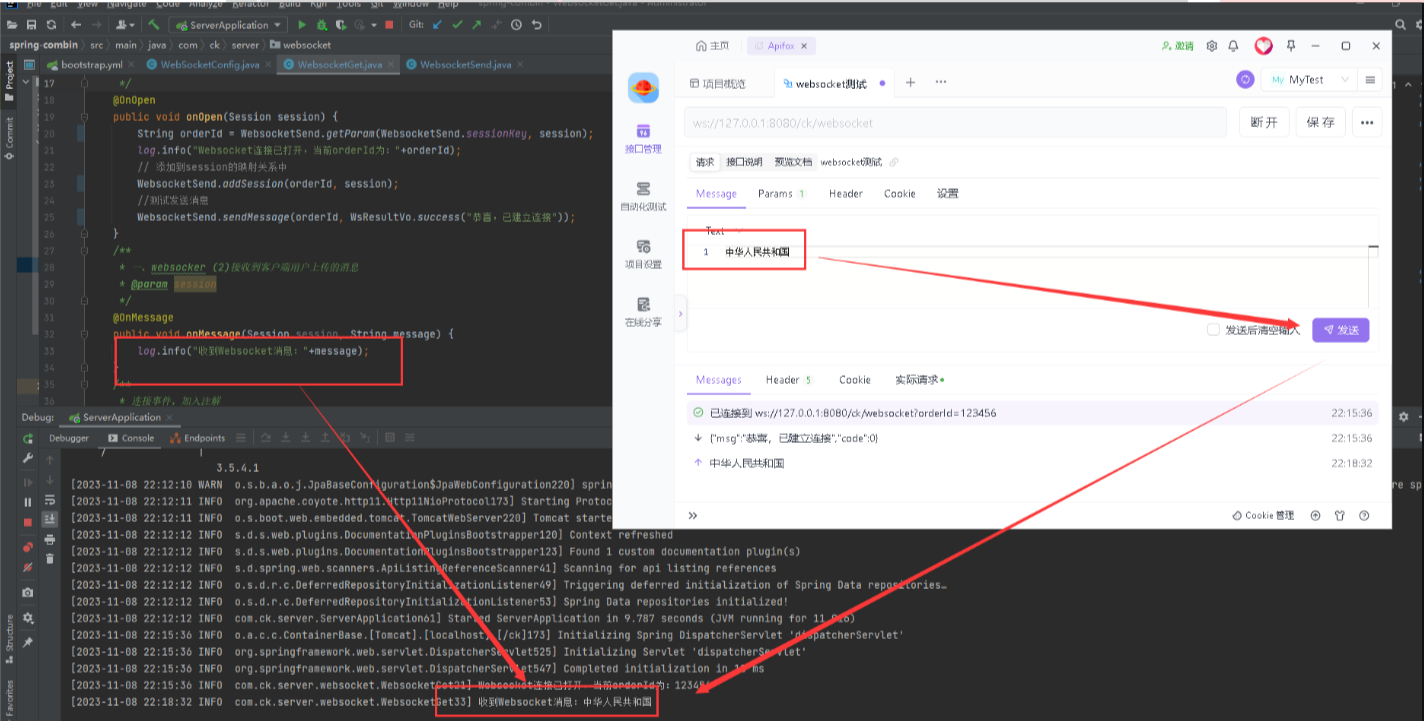Open the Cookie tab in request section
The height and width of the screenshot is (721, 1424).
click(900, 194)
